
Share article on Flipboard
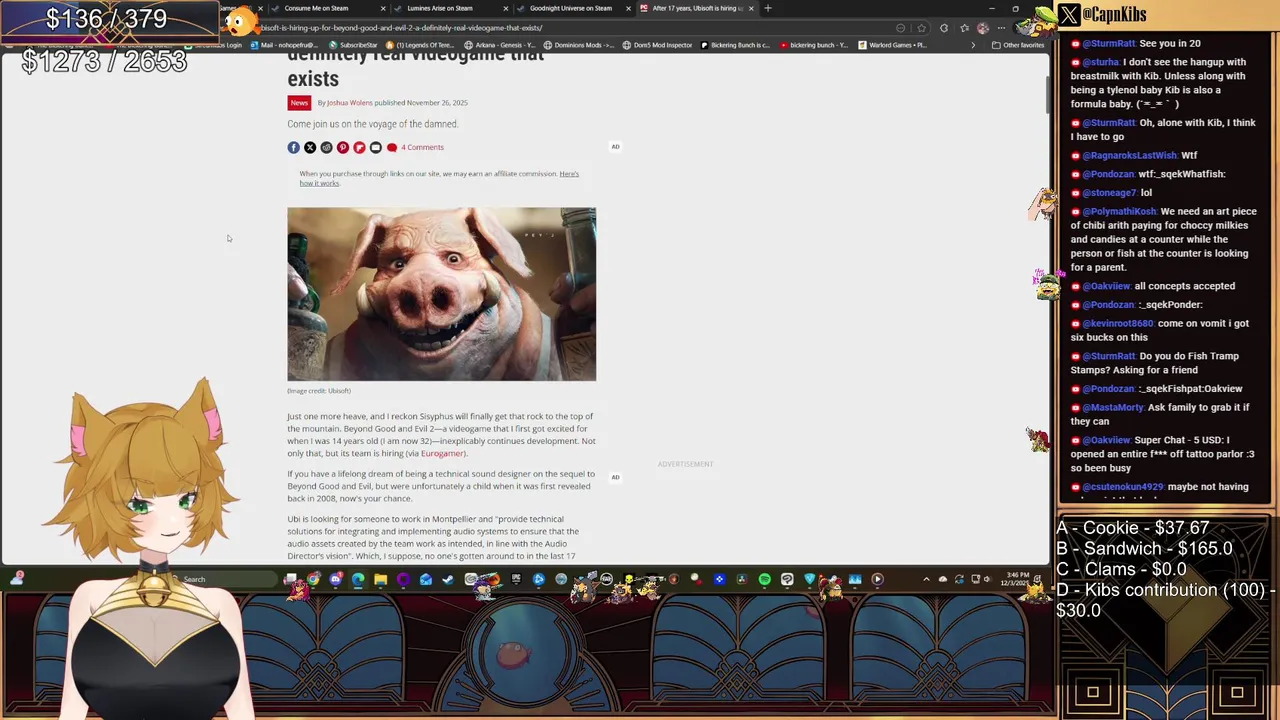pos(359,147)
